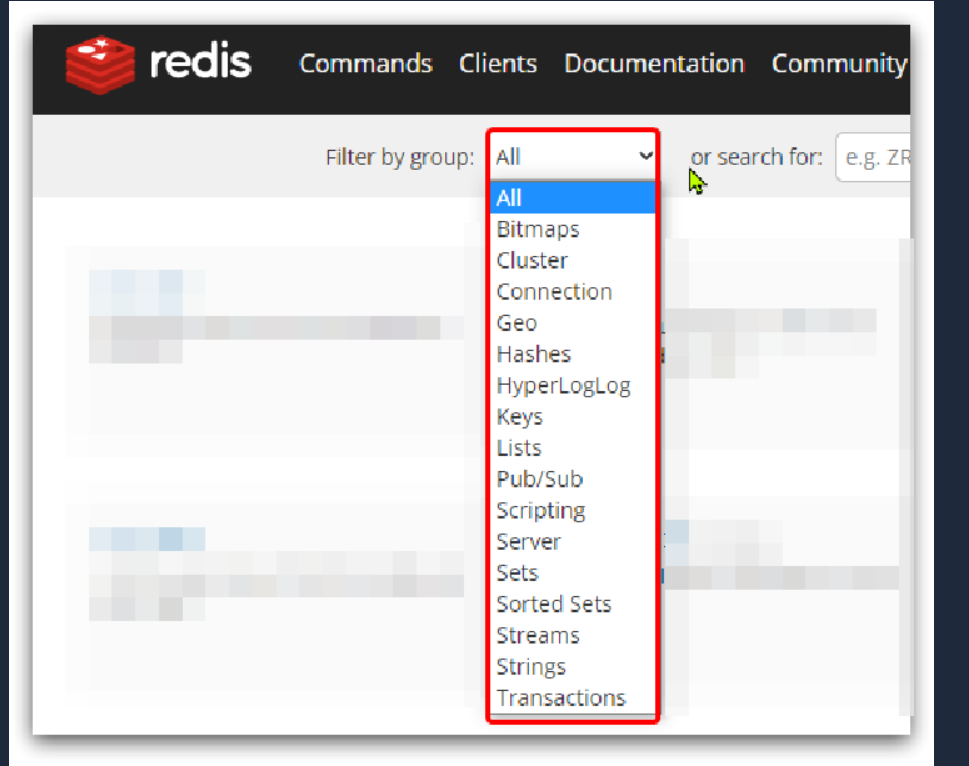The image size is (969, 766).
Task: Select Keys from group list
Action: 573,417
